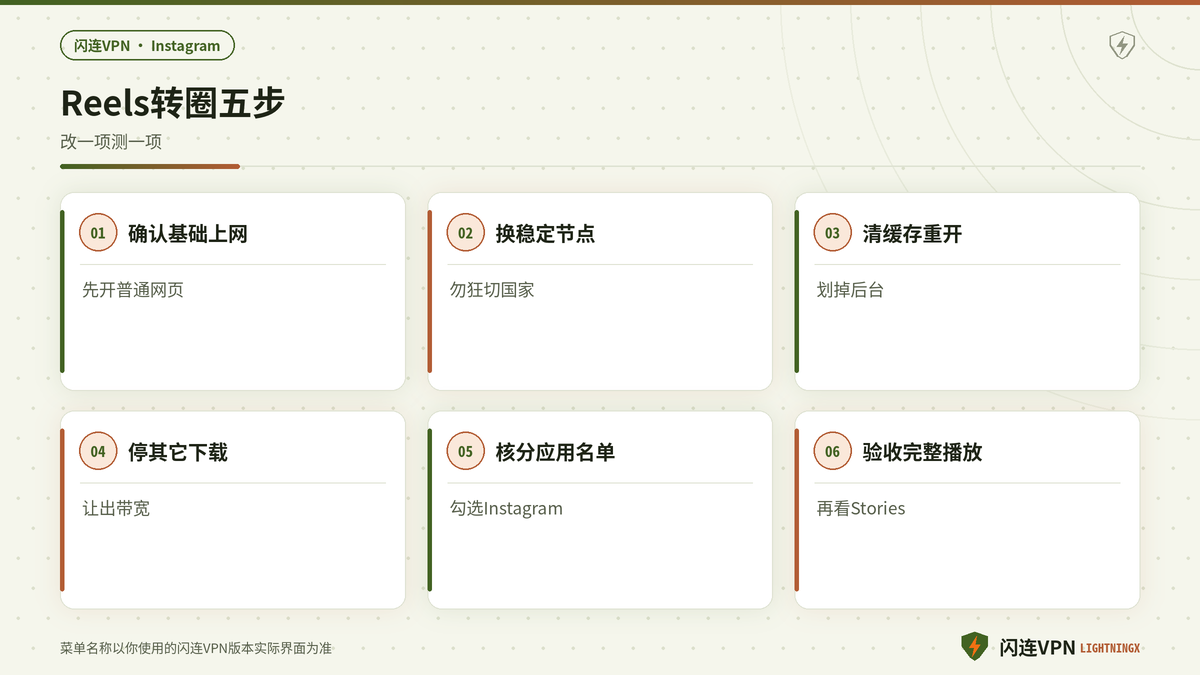Select the 05 step number circle
Image resolution: width=1200 pixels, height=675 pixels.
tap(465, 452)
